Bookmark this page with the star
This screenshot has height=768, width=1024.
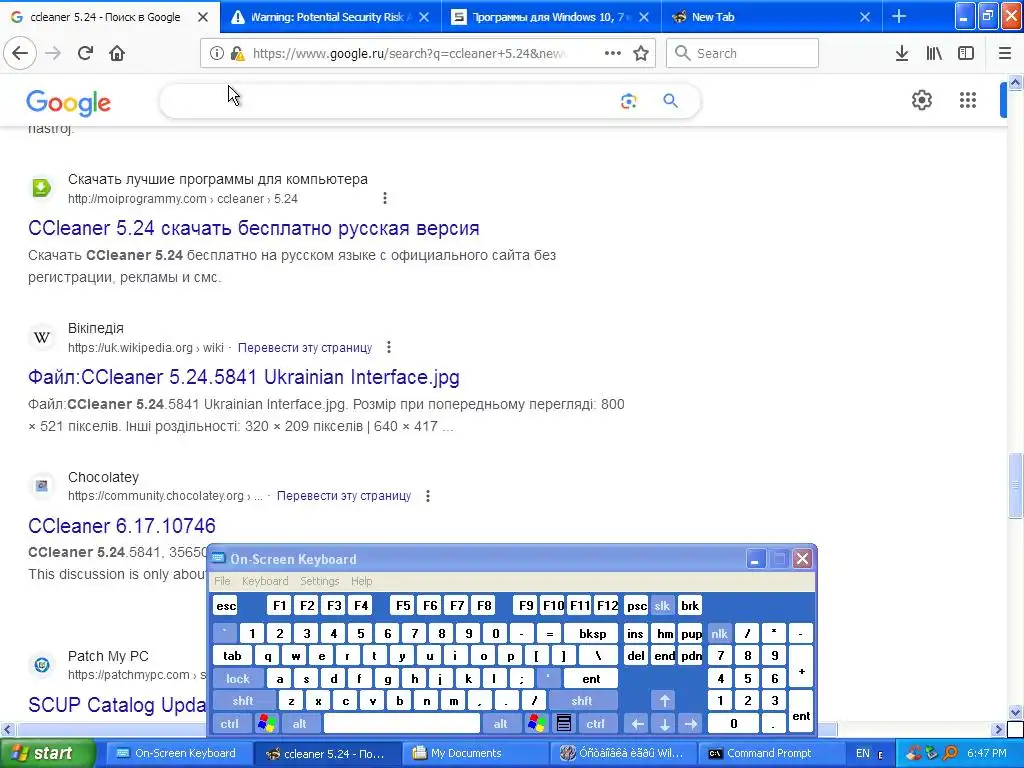click(641, 53)
